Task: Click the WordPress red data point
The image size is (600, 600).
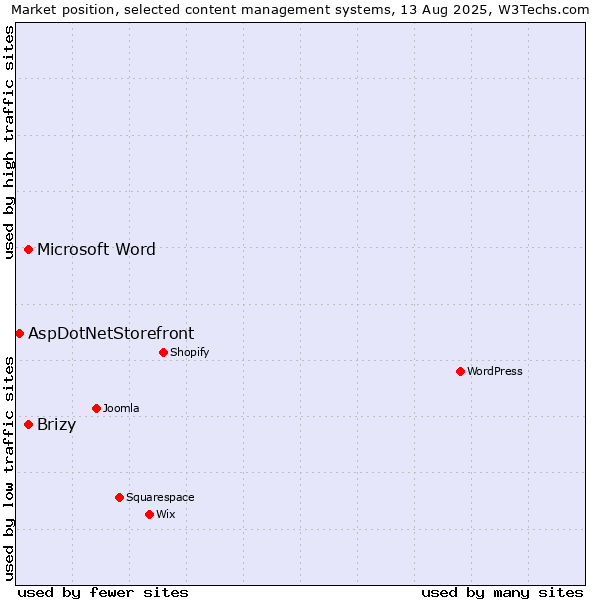Action: [460, 371]
